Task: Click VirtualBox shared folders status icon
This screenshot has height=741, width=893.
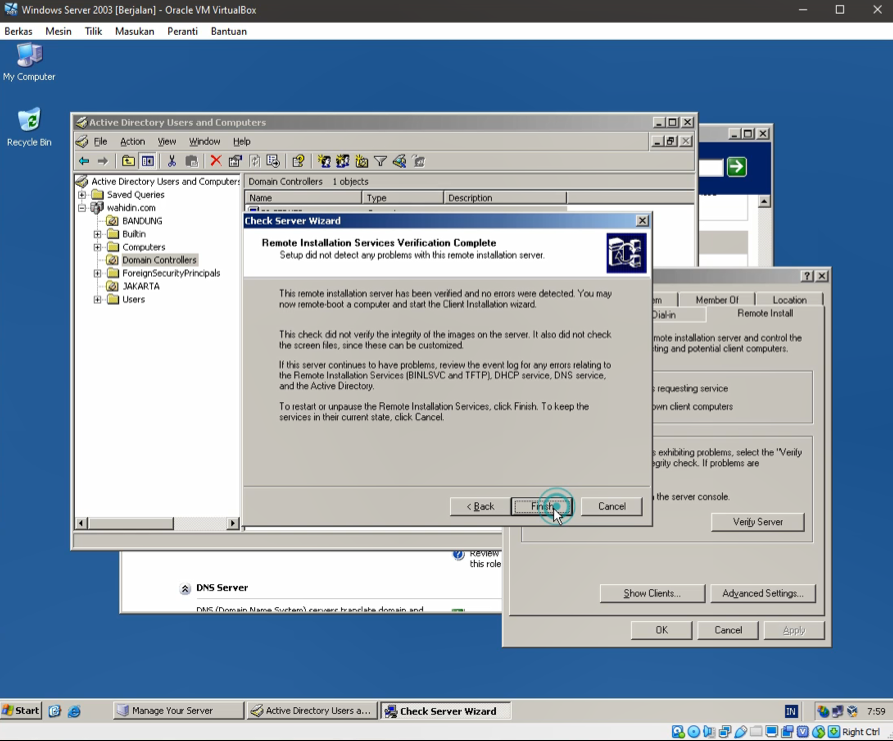Action: (x=756, y=732)
